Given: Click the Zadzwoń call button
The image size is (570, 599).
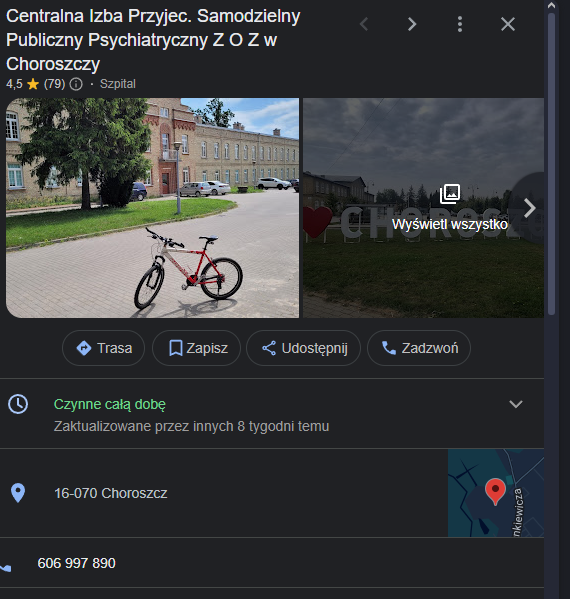Looking at the screenshot, I should [x=419, y=348].
